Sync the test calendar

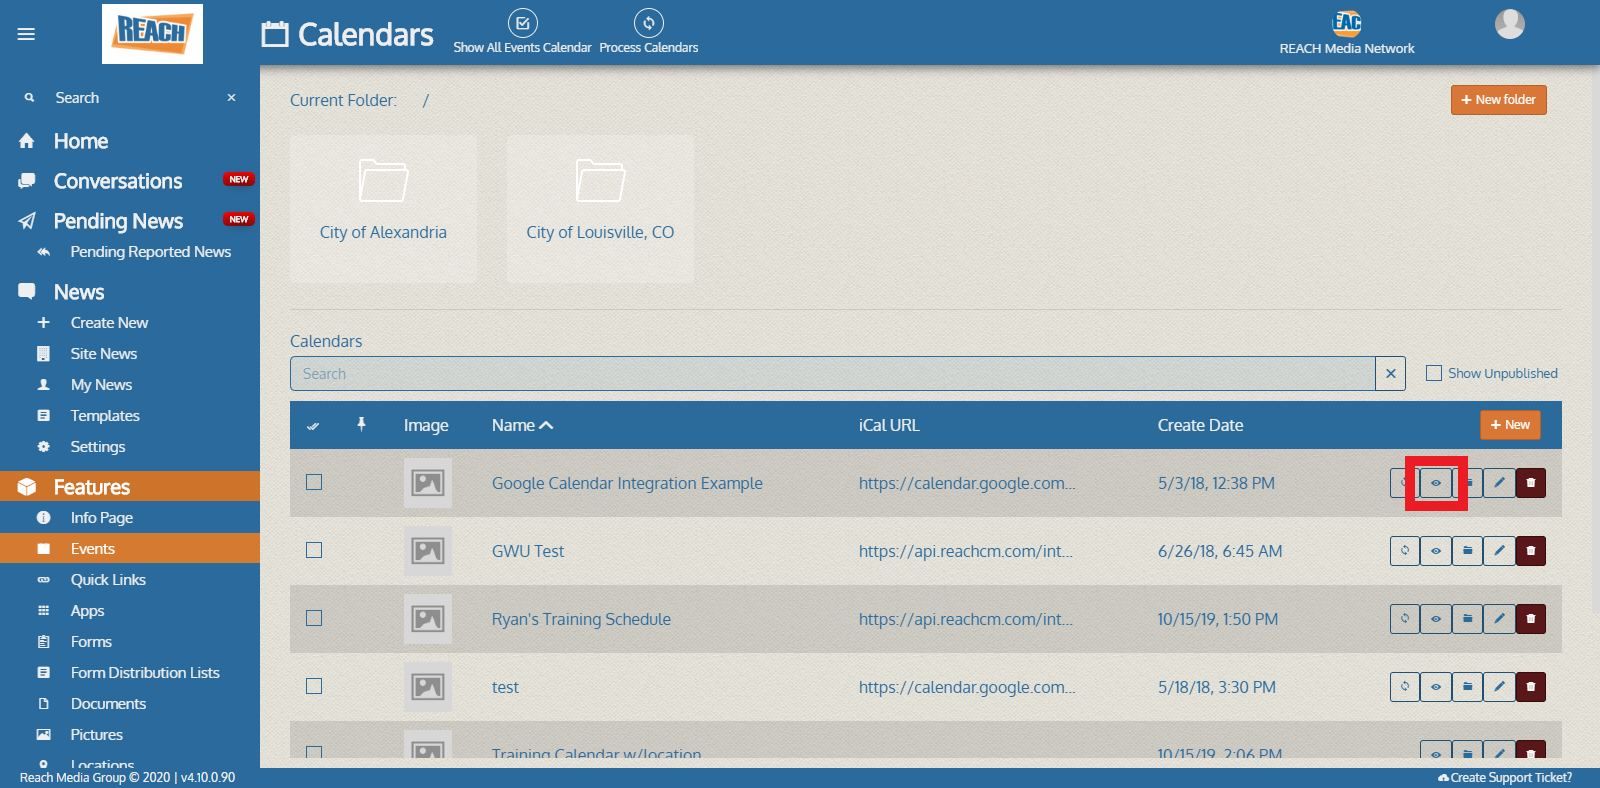tap(1405, 687)
